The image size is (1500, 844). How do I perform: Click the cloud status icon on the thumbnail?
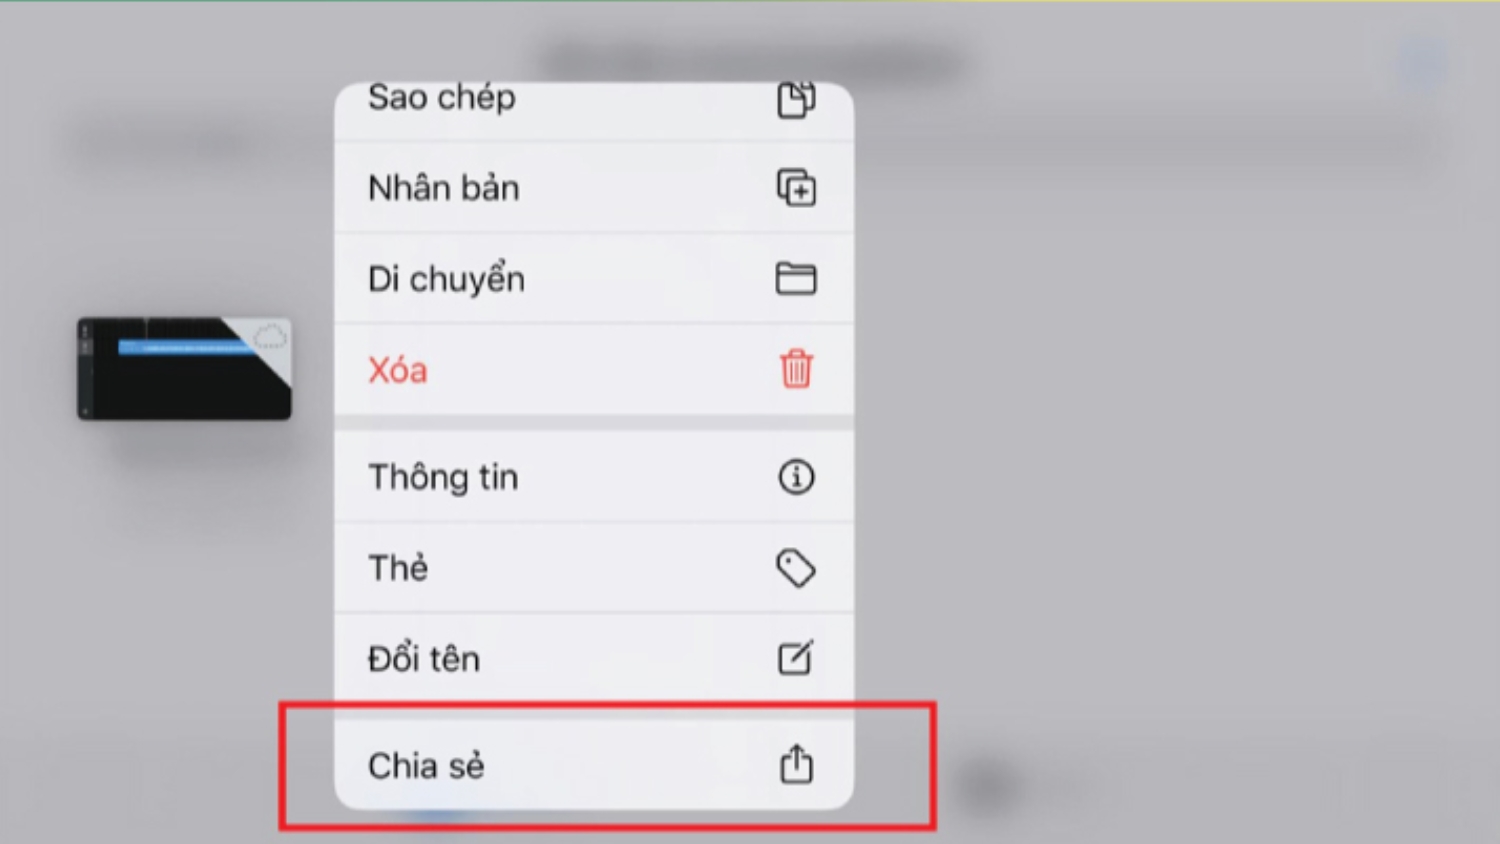(270, 337)
